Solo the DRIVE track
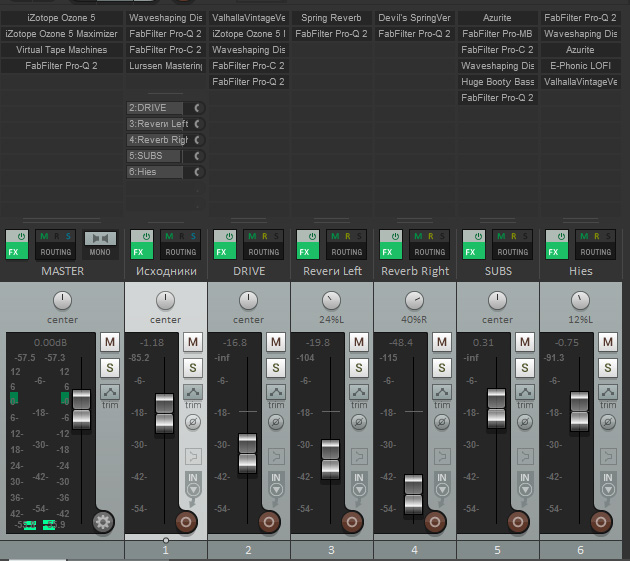 click(x=276, y=368)
